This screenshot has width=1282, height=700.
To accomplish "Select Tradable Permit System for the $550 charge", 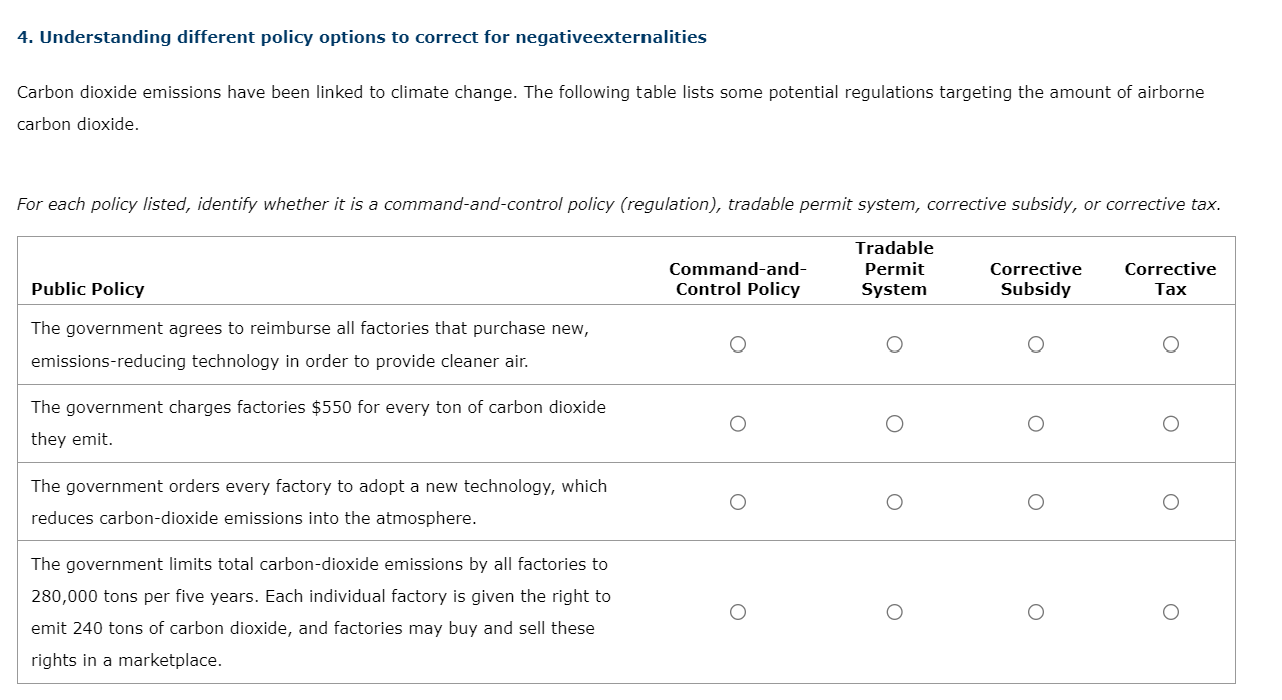I will pos(895,423).
